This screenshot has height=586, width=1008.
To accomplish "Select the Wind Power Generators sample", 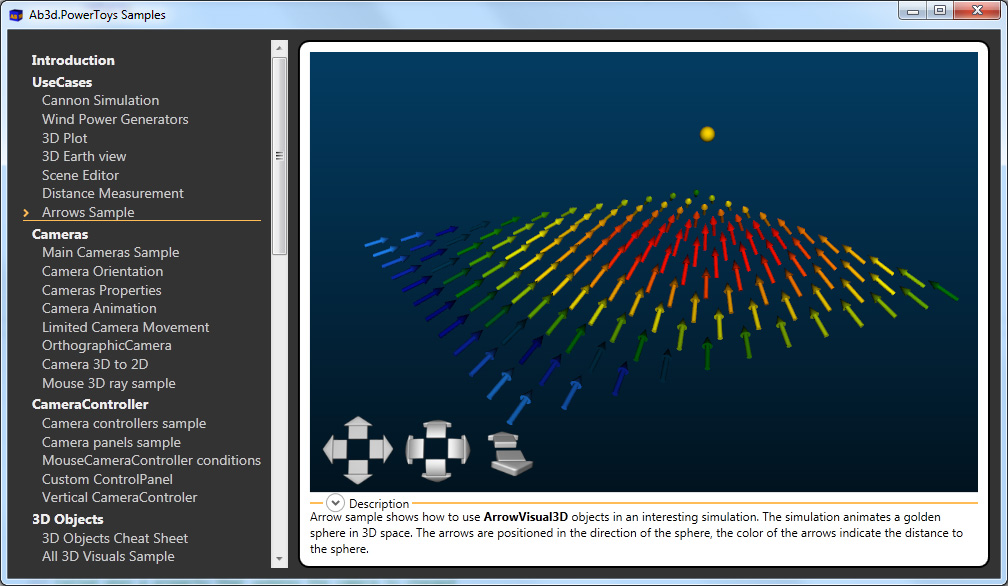I will tap(115, 119).
